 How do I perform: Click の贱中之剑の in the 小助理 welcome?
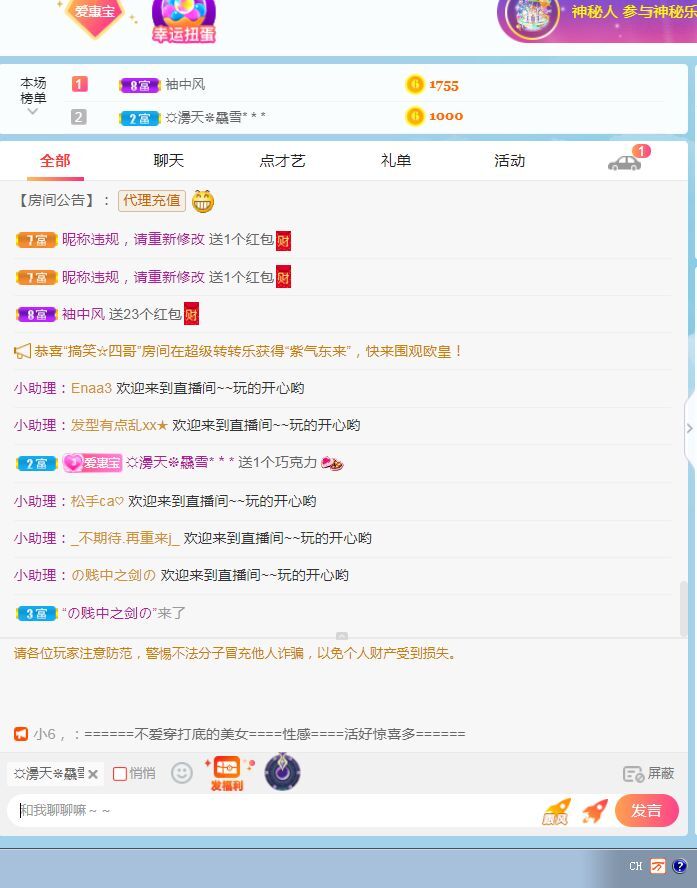tap(113, 575)
